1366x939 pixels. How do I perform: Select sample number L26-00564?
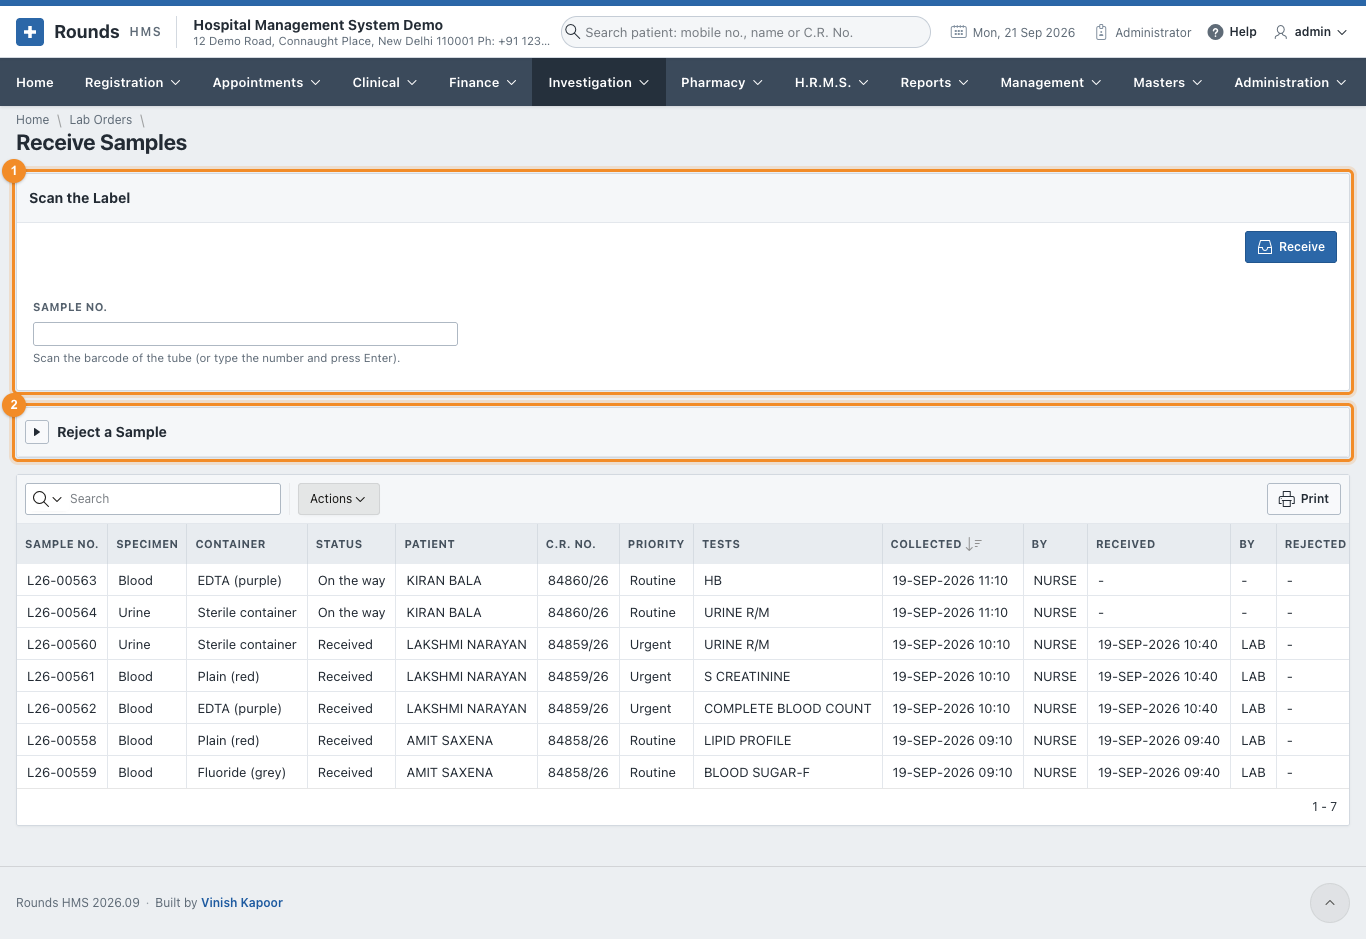click(x=62, y=612)
